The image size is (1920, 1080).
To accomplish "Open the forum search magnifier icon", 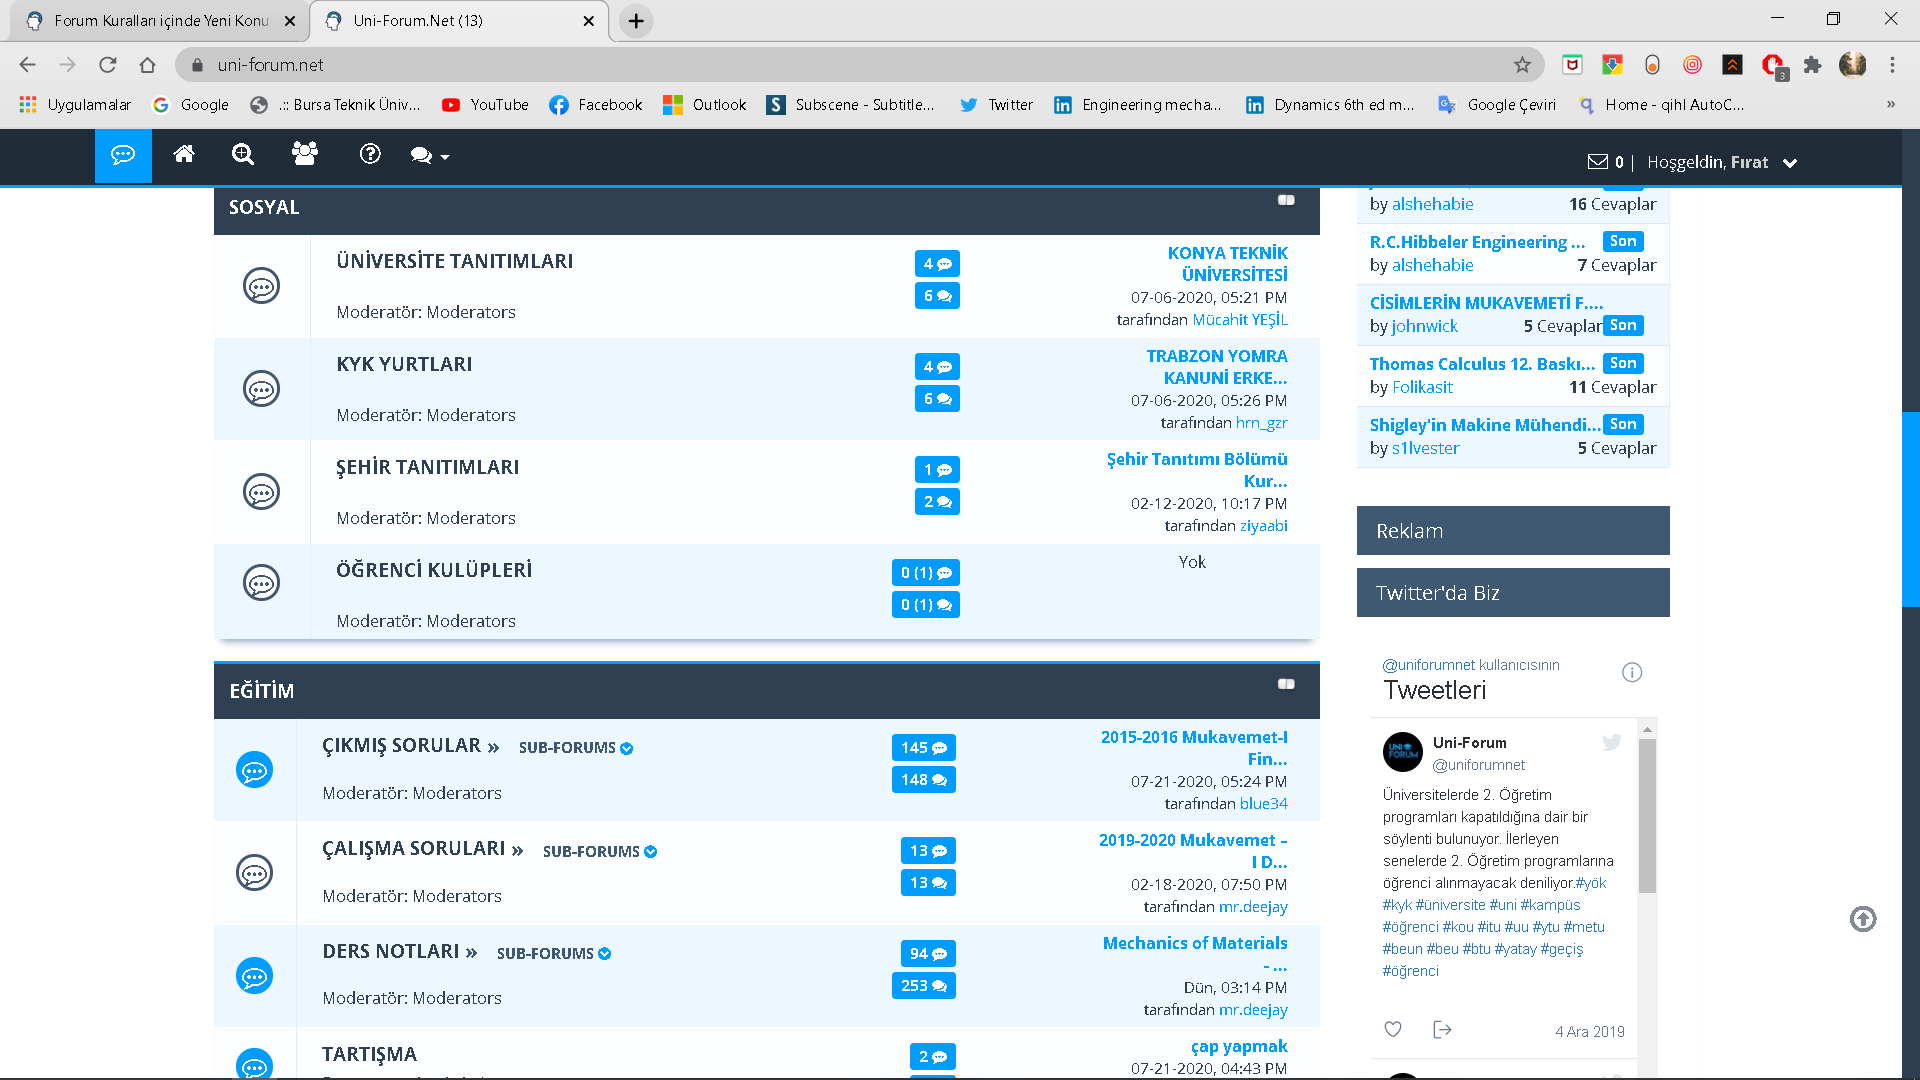I will (x=243, y=155).
